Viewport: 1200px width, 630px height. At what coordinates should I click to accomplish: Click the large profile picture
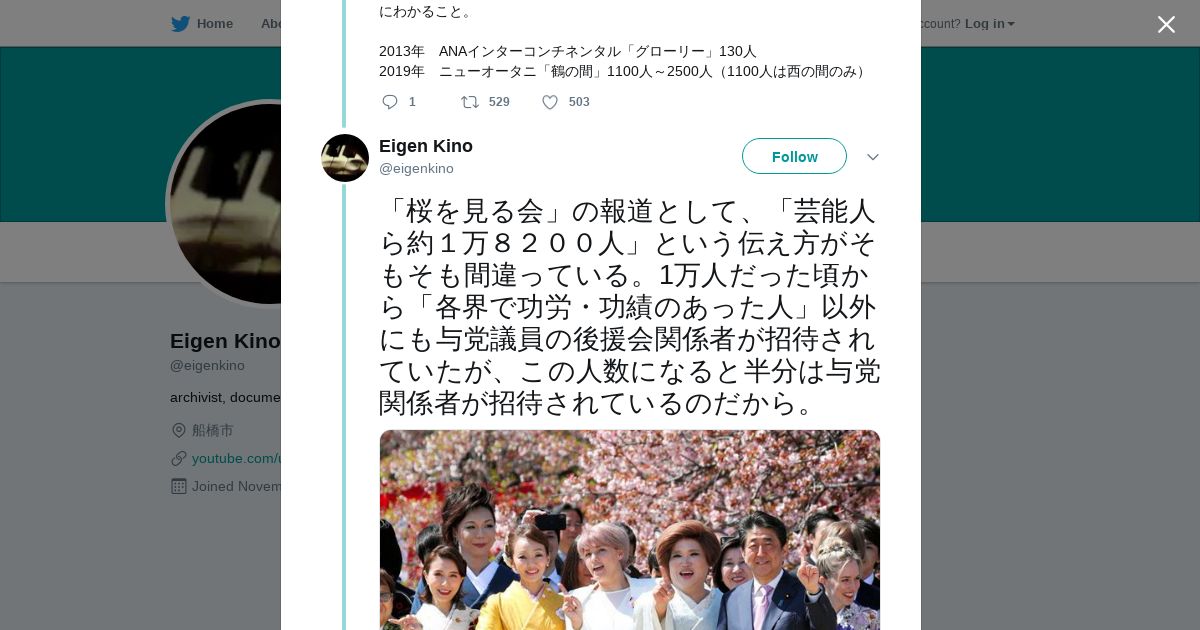click(x=226, y=204)
